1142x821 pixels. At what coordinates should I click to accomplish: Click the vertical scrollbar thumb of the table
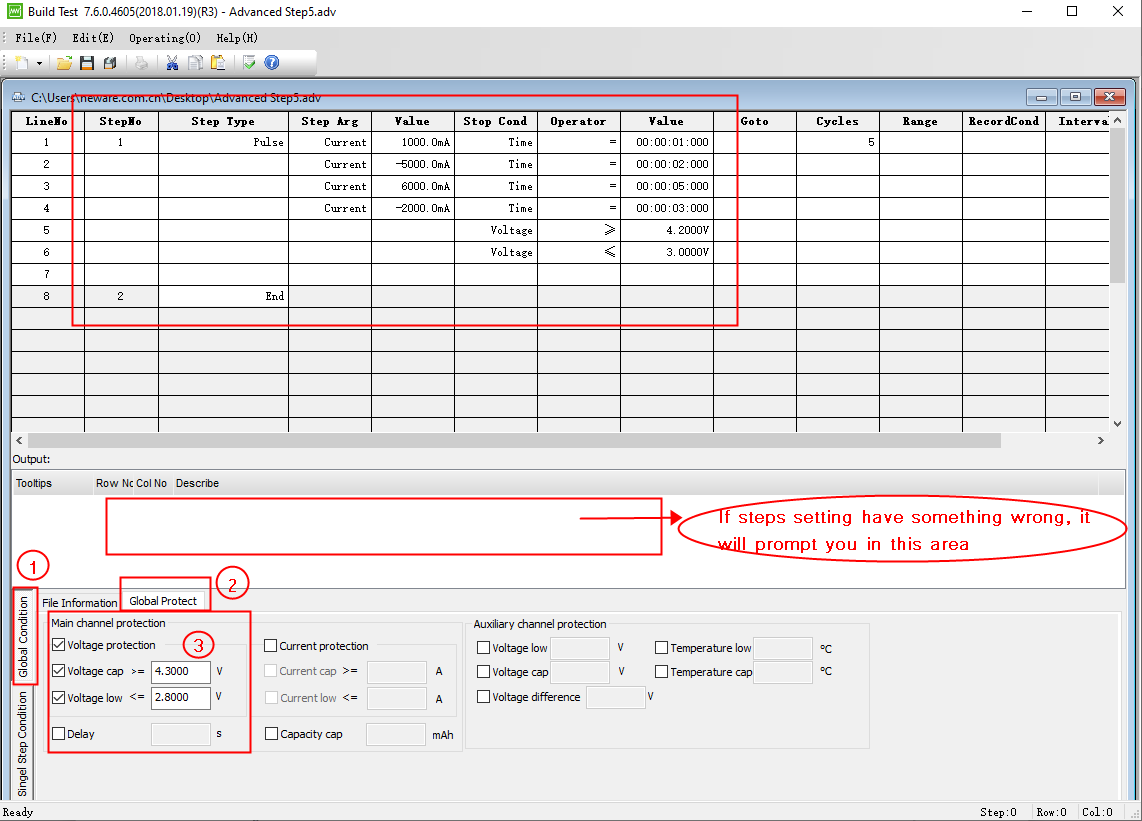(1117, 205)
